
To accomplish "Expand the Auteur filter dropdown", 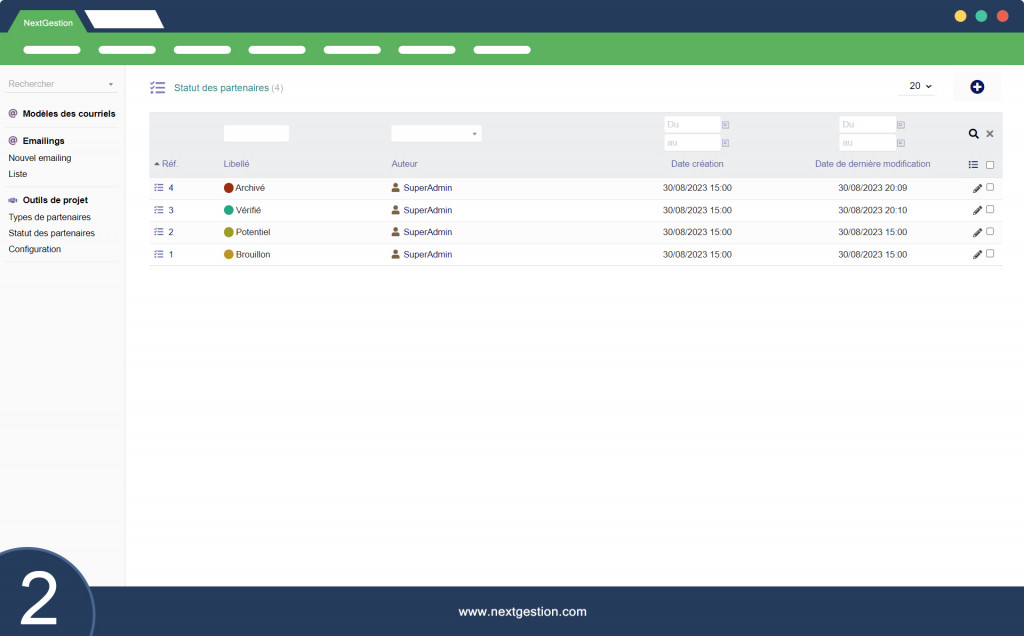I will pos(436,133).
